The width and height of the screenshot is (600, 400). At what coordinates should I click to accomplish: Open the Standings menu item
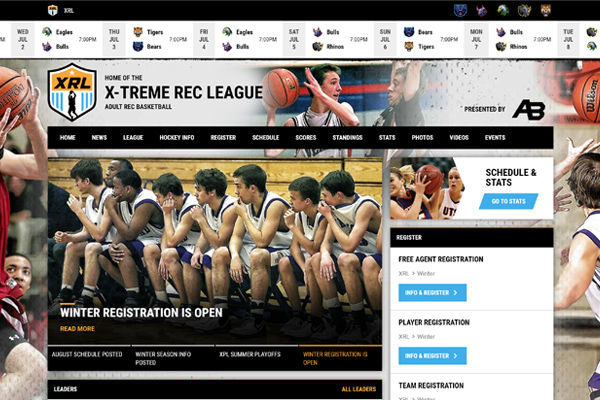click(347, 137)
